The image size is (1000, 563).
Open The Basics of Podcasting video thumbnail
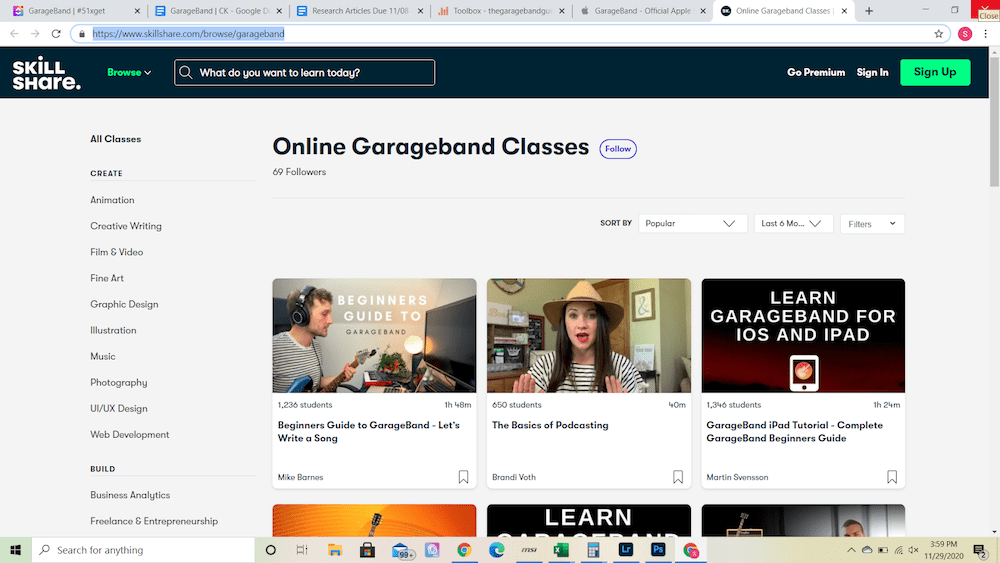tap(589, 335)
